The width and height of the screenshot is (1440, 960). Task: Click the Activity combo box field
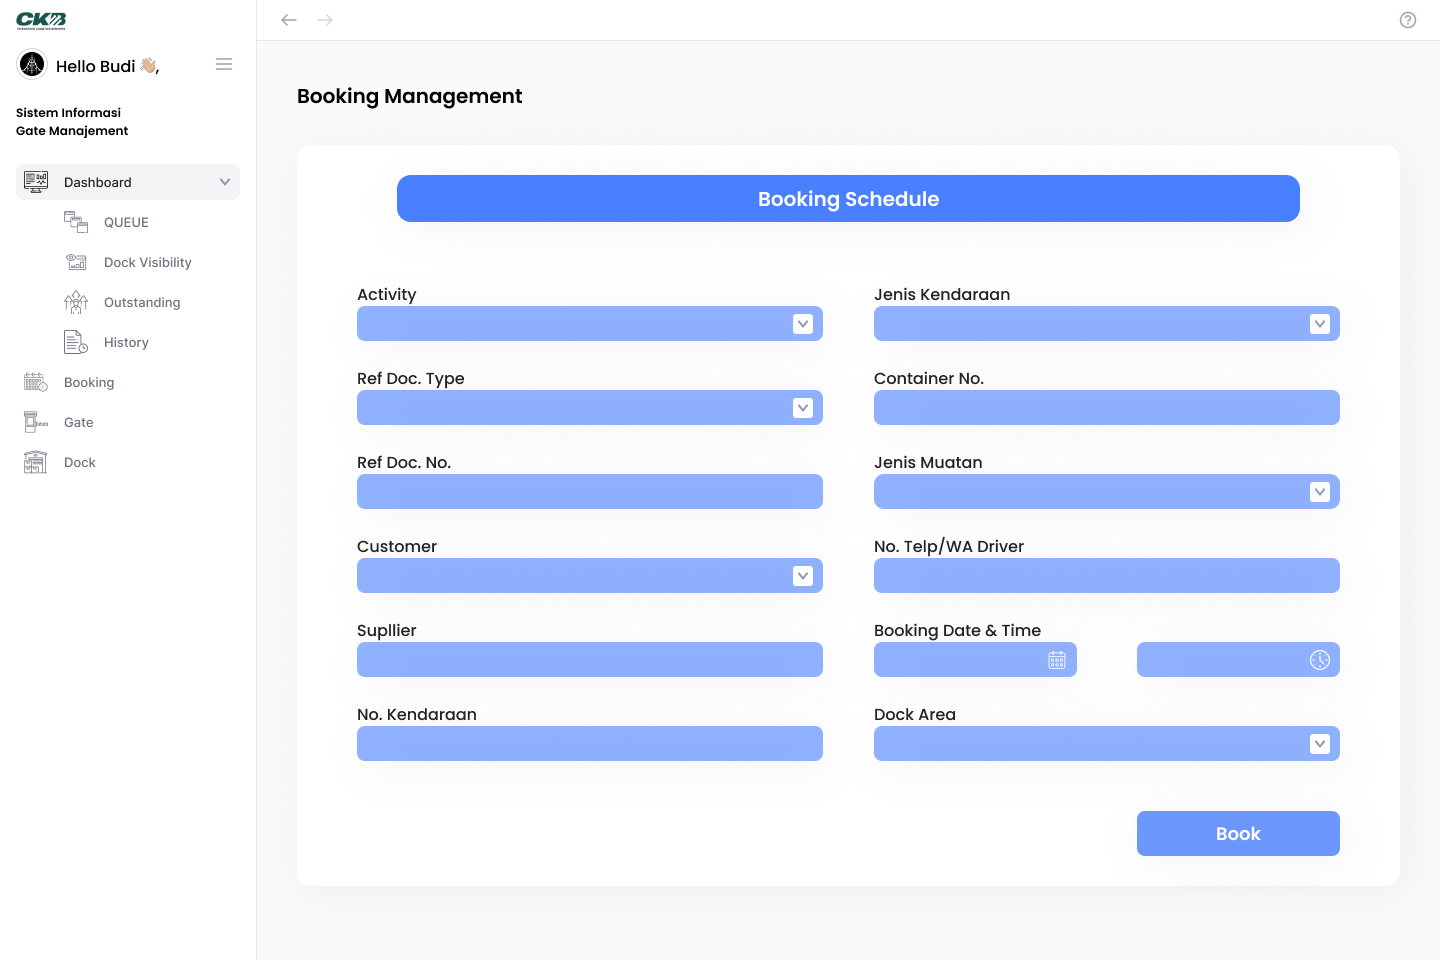point(590,324)
